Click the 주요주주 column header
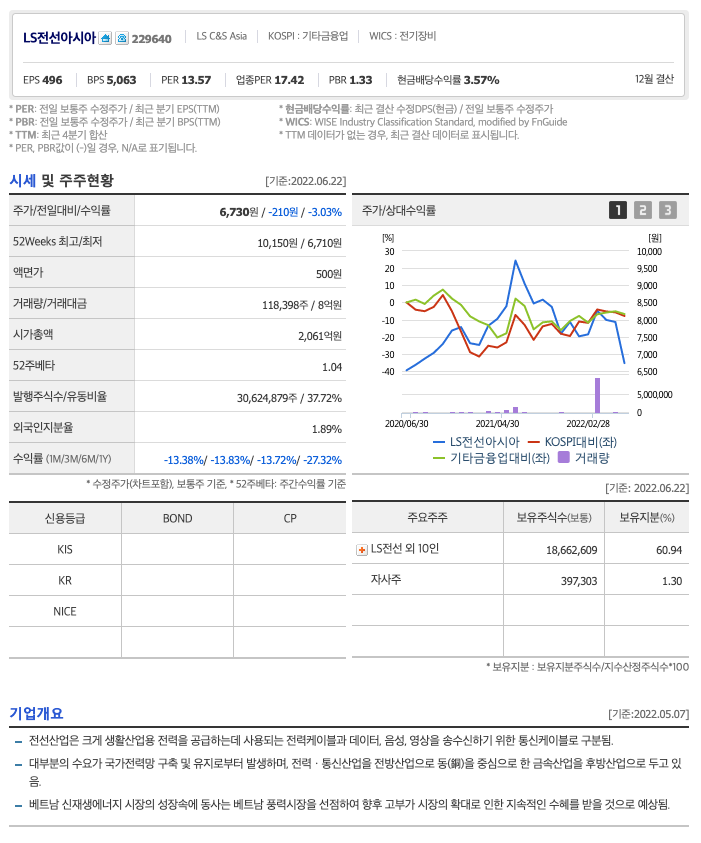 tap(427, 517)
